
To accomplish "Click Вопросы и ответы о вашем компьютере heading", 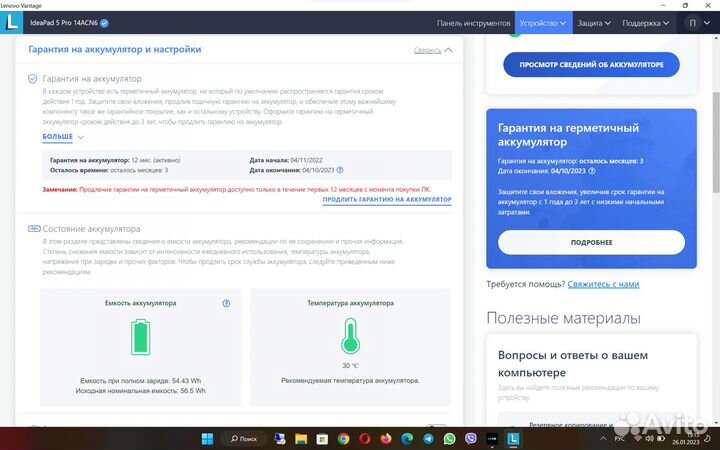I will coord(573,364).
